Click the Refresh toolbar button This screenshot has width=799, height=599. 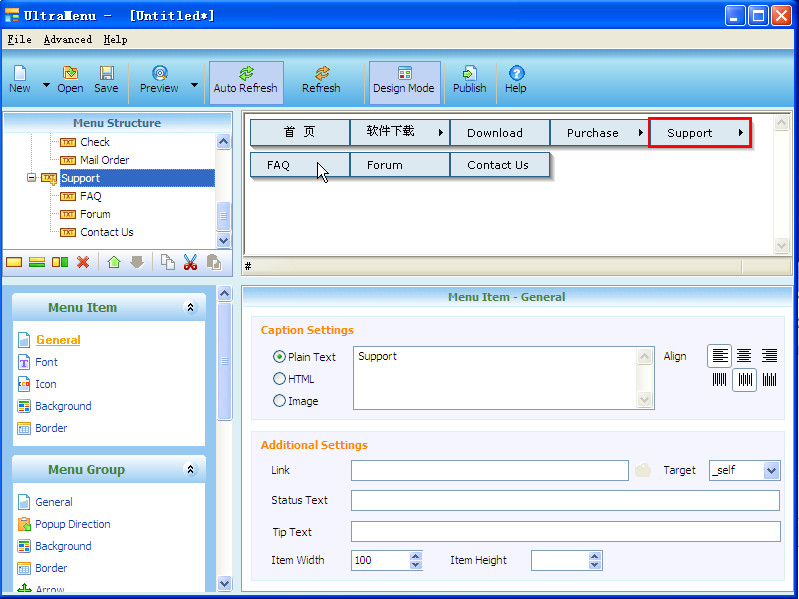321,80
